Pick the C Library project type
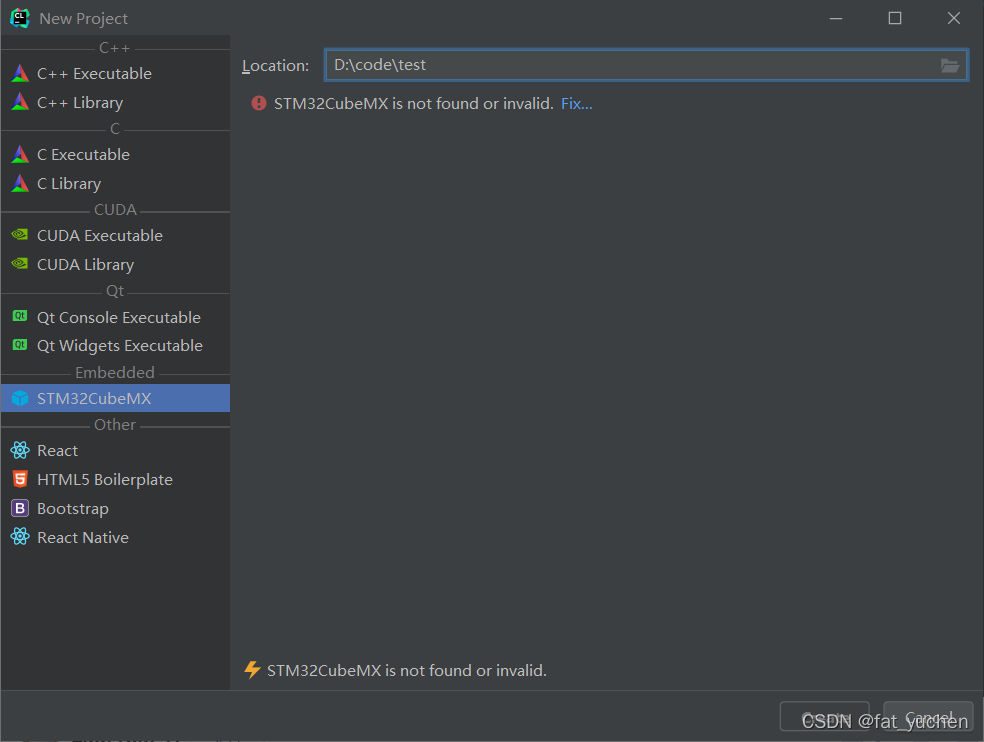The image size is (984, 742). point(115,183)
